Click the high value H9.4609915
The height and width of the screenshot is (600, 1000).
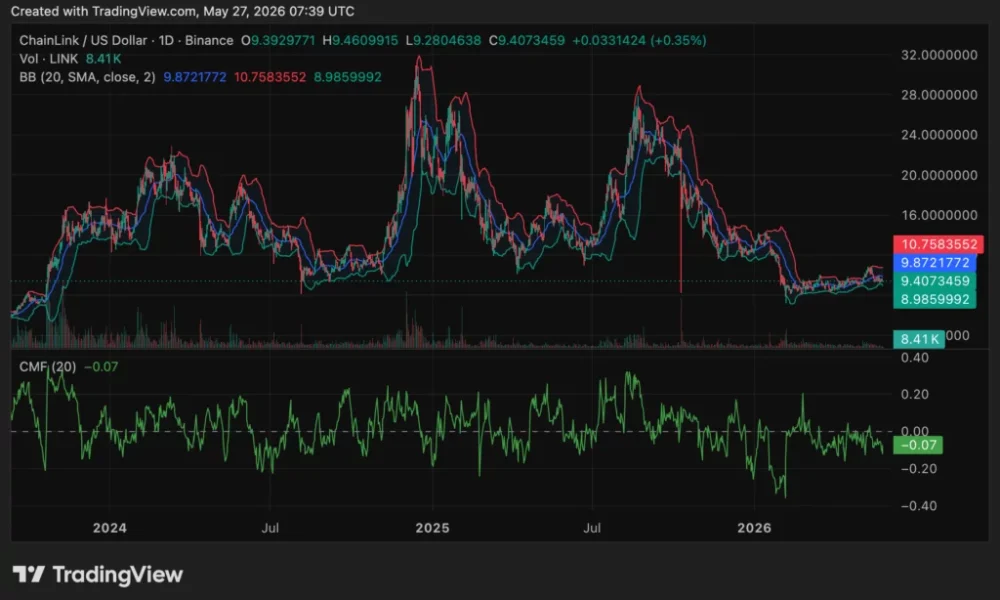(x=360, y=40)
